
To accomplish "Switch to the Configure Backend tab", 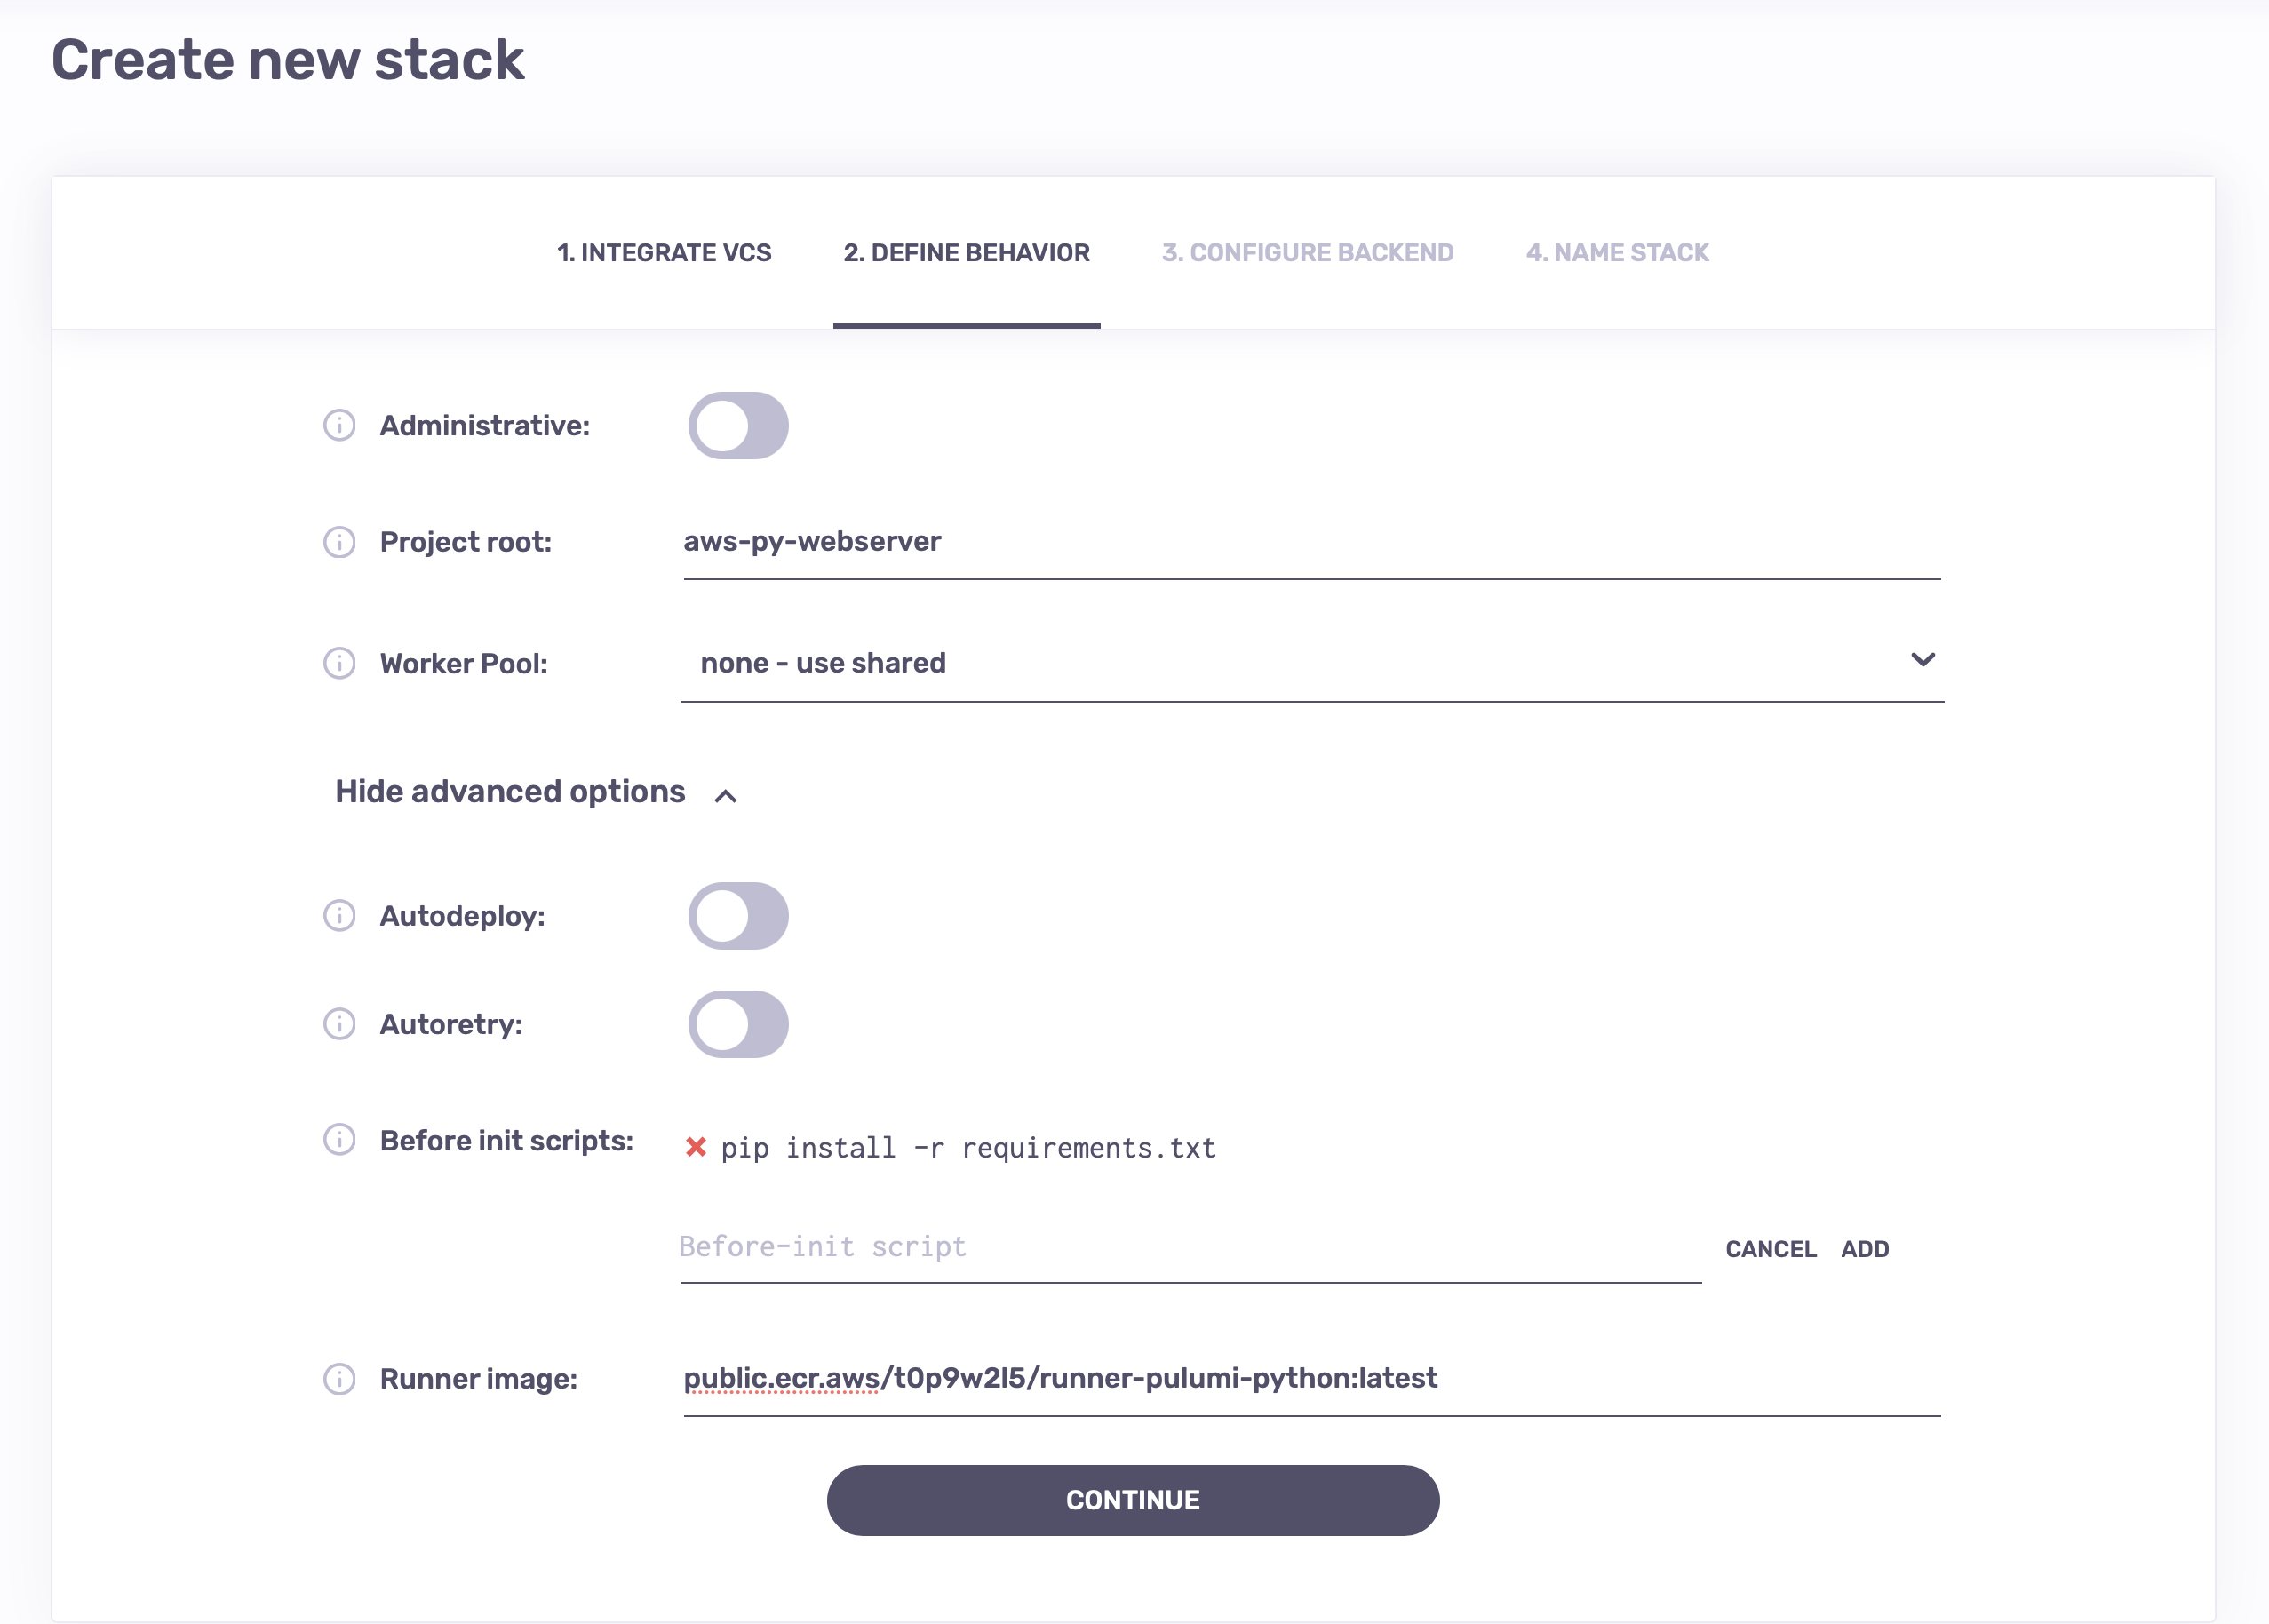I will point(1307,253).
